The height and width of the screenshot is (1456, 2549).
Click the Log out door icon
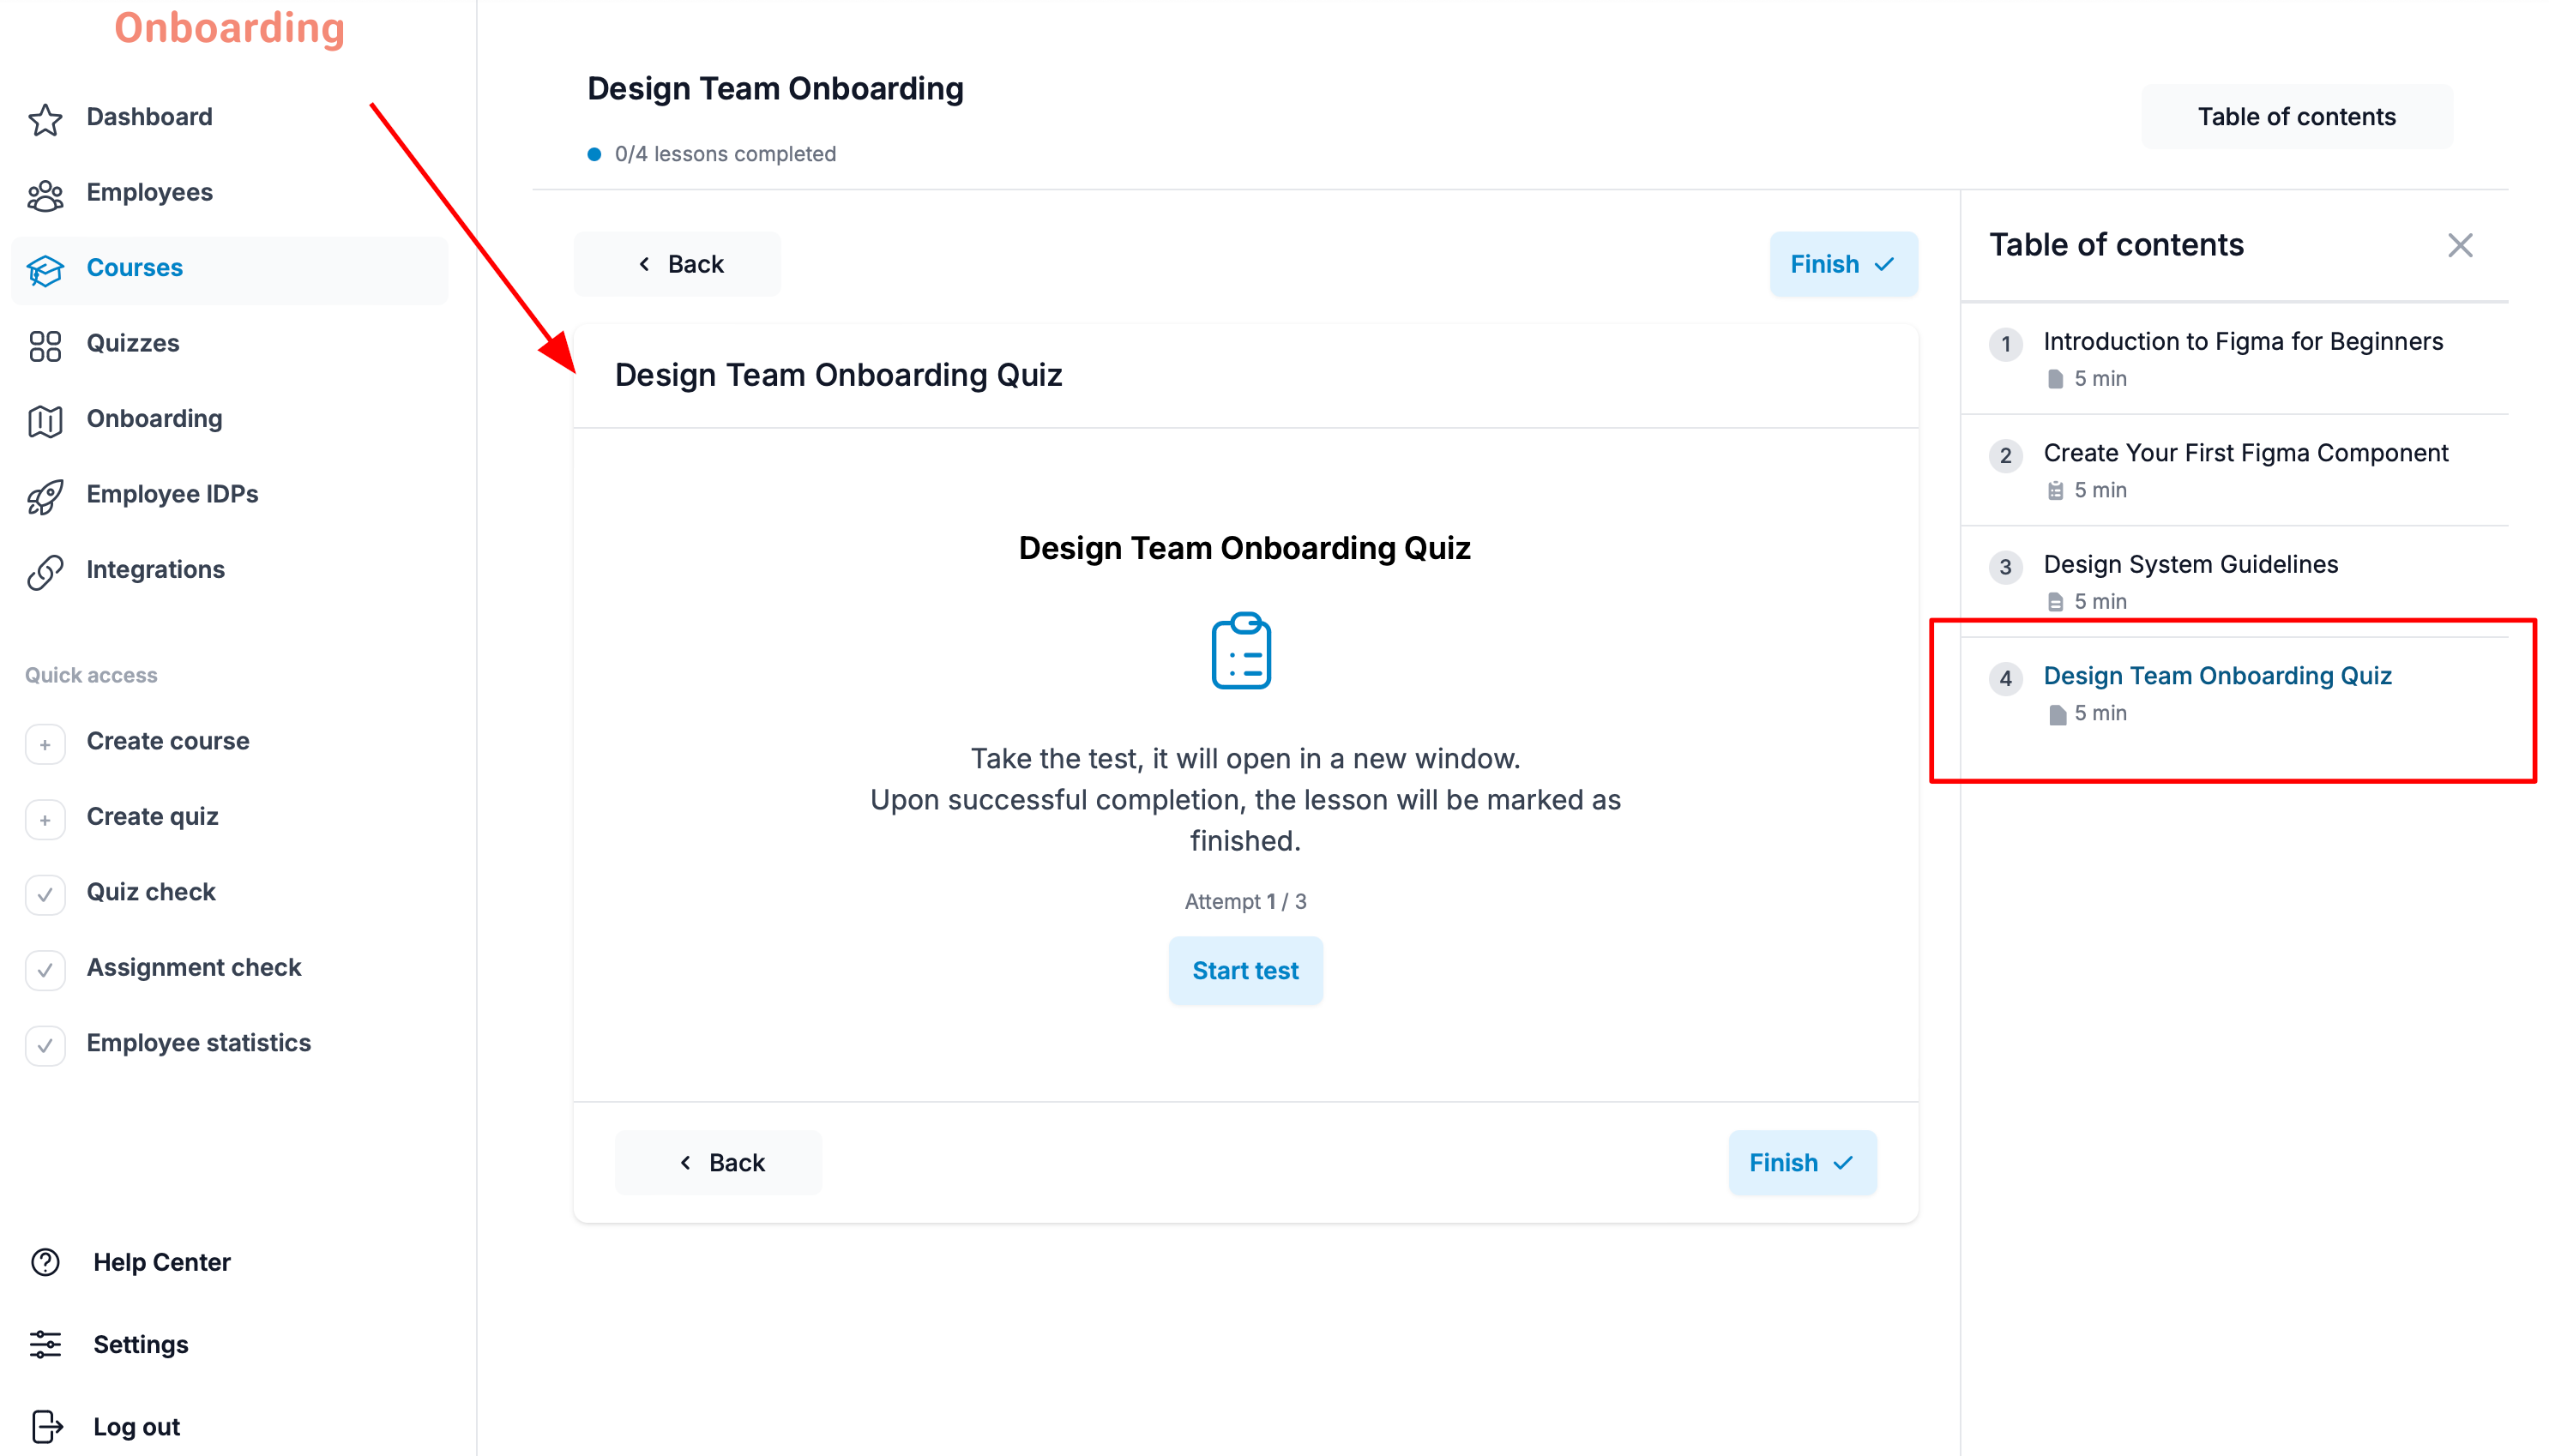[47, 1426]
